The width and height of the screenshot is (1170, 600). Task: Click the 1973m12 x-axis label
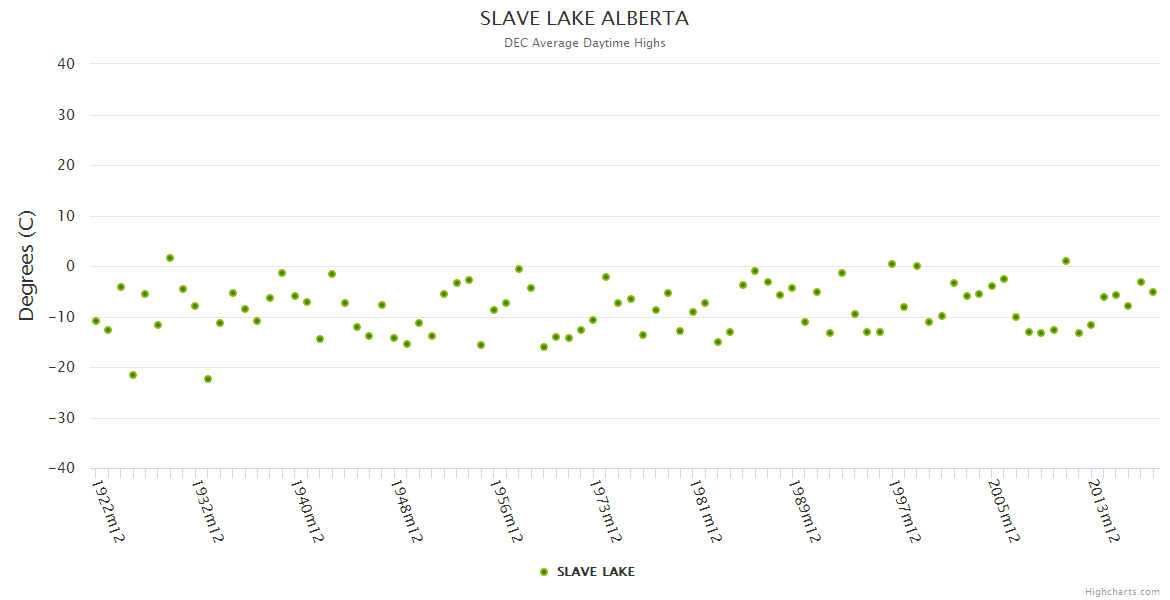[605, 511]
